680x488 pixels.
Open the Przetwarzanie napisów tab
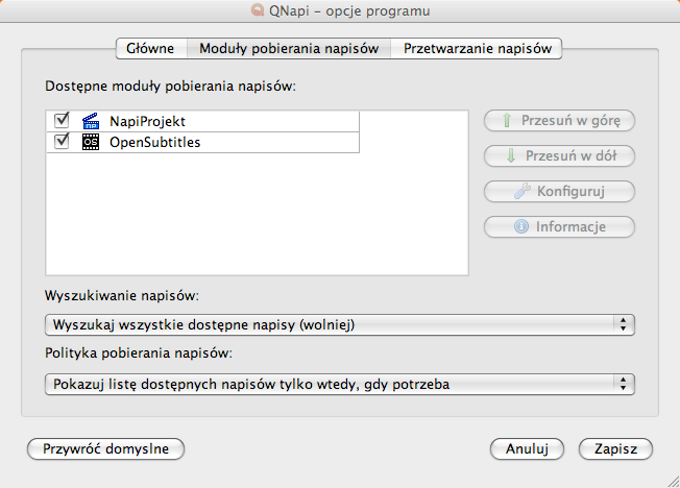click(477, 48)
